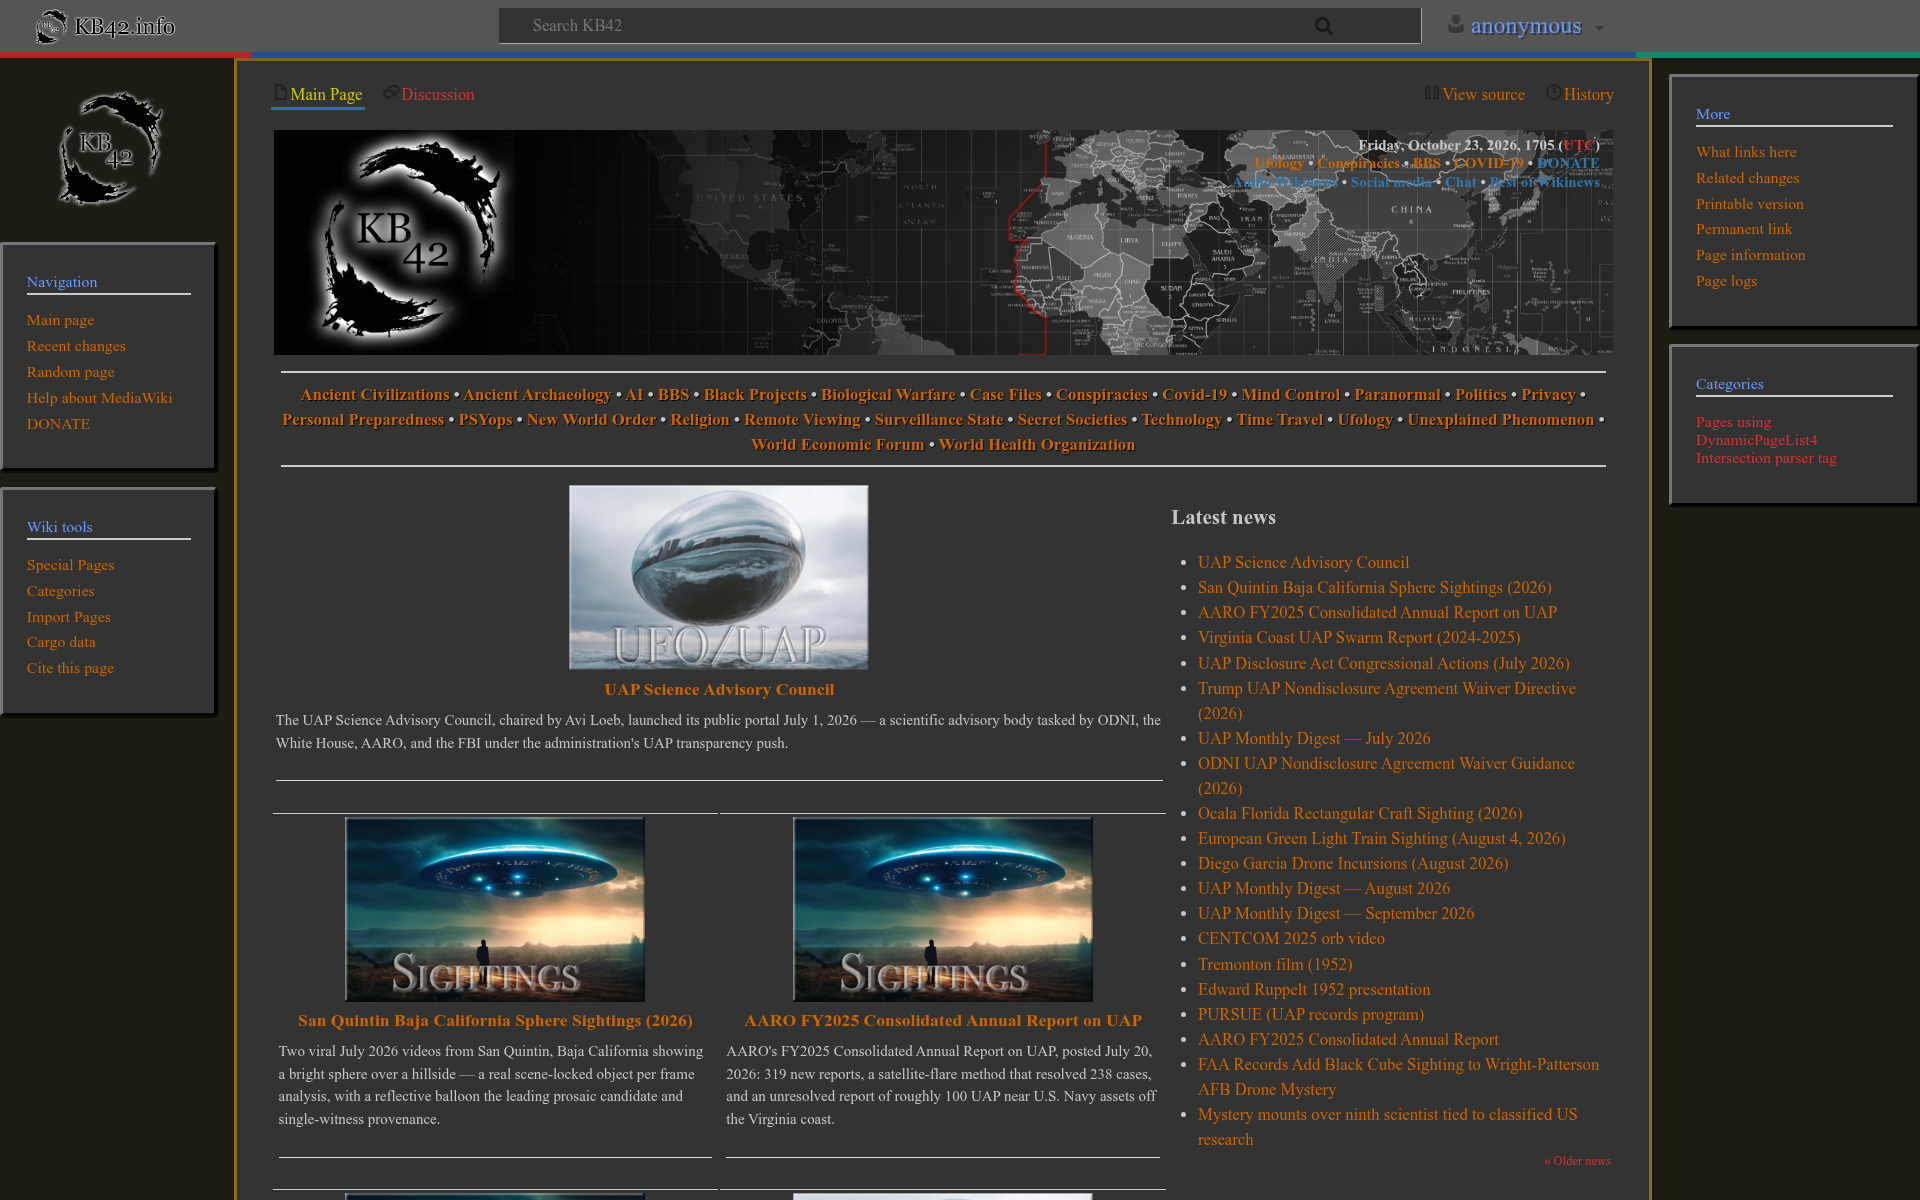Viewport: 1920px width, 1200px height.
Task: Click the Chat link in the banner
Action: (x=1460, y=183)
